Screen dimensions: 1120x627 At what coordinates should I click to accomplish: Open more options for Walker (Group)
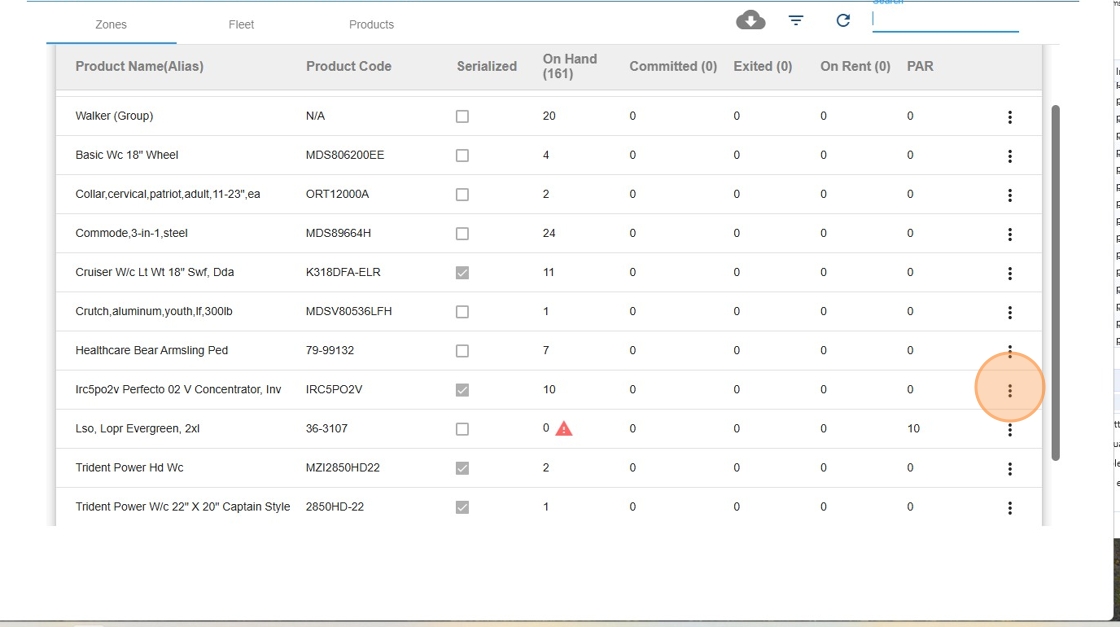click(1010, 117)
